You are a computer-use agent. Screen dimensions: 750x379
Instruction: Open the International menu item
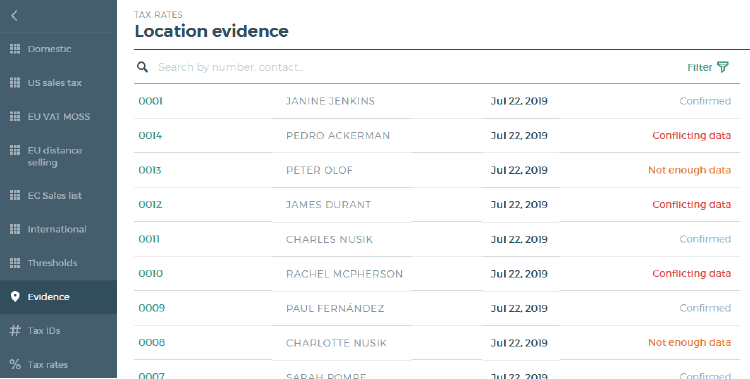[x=58, y=229]
